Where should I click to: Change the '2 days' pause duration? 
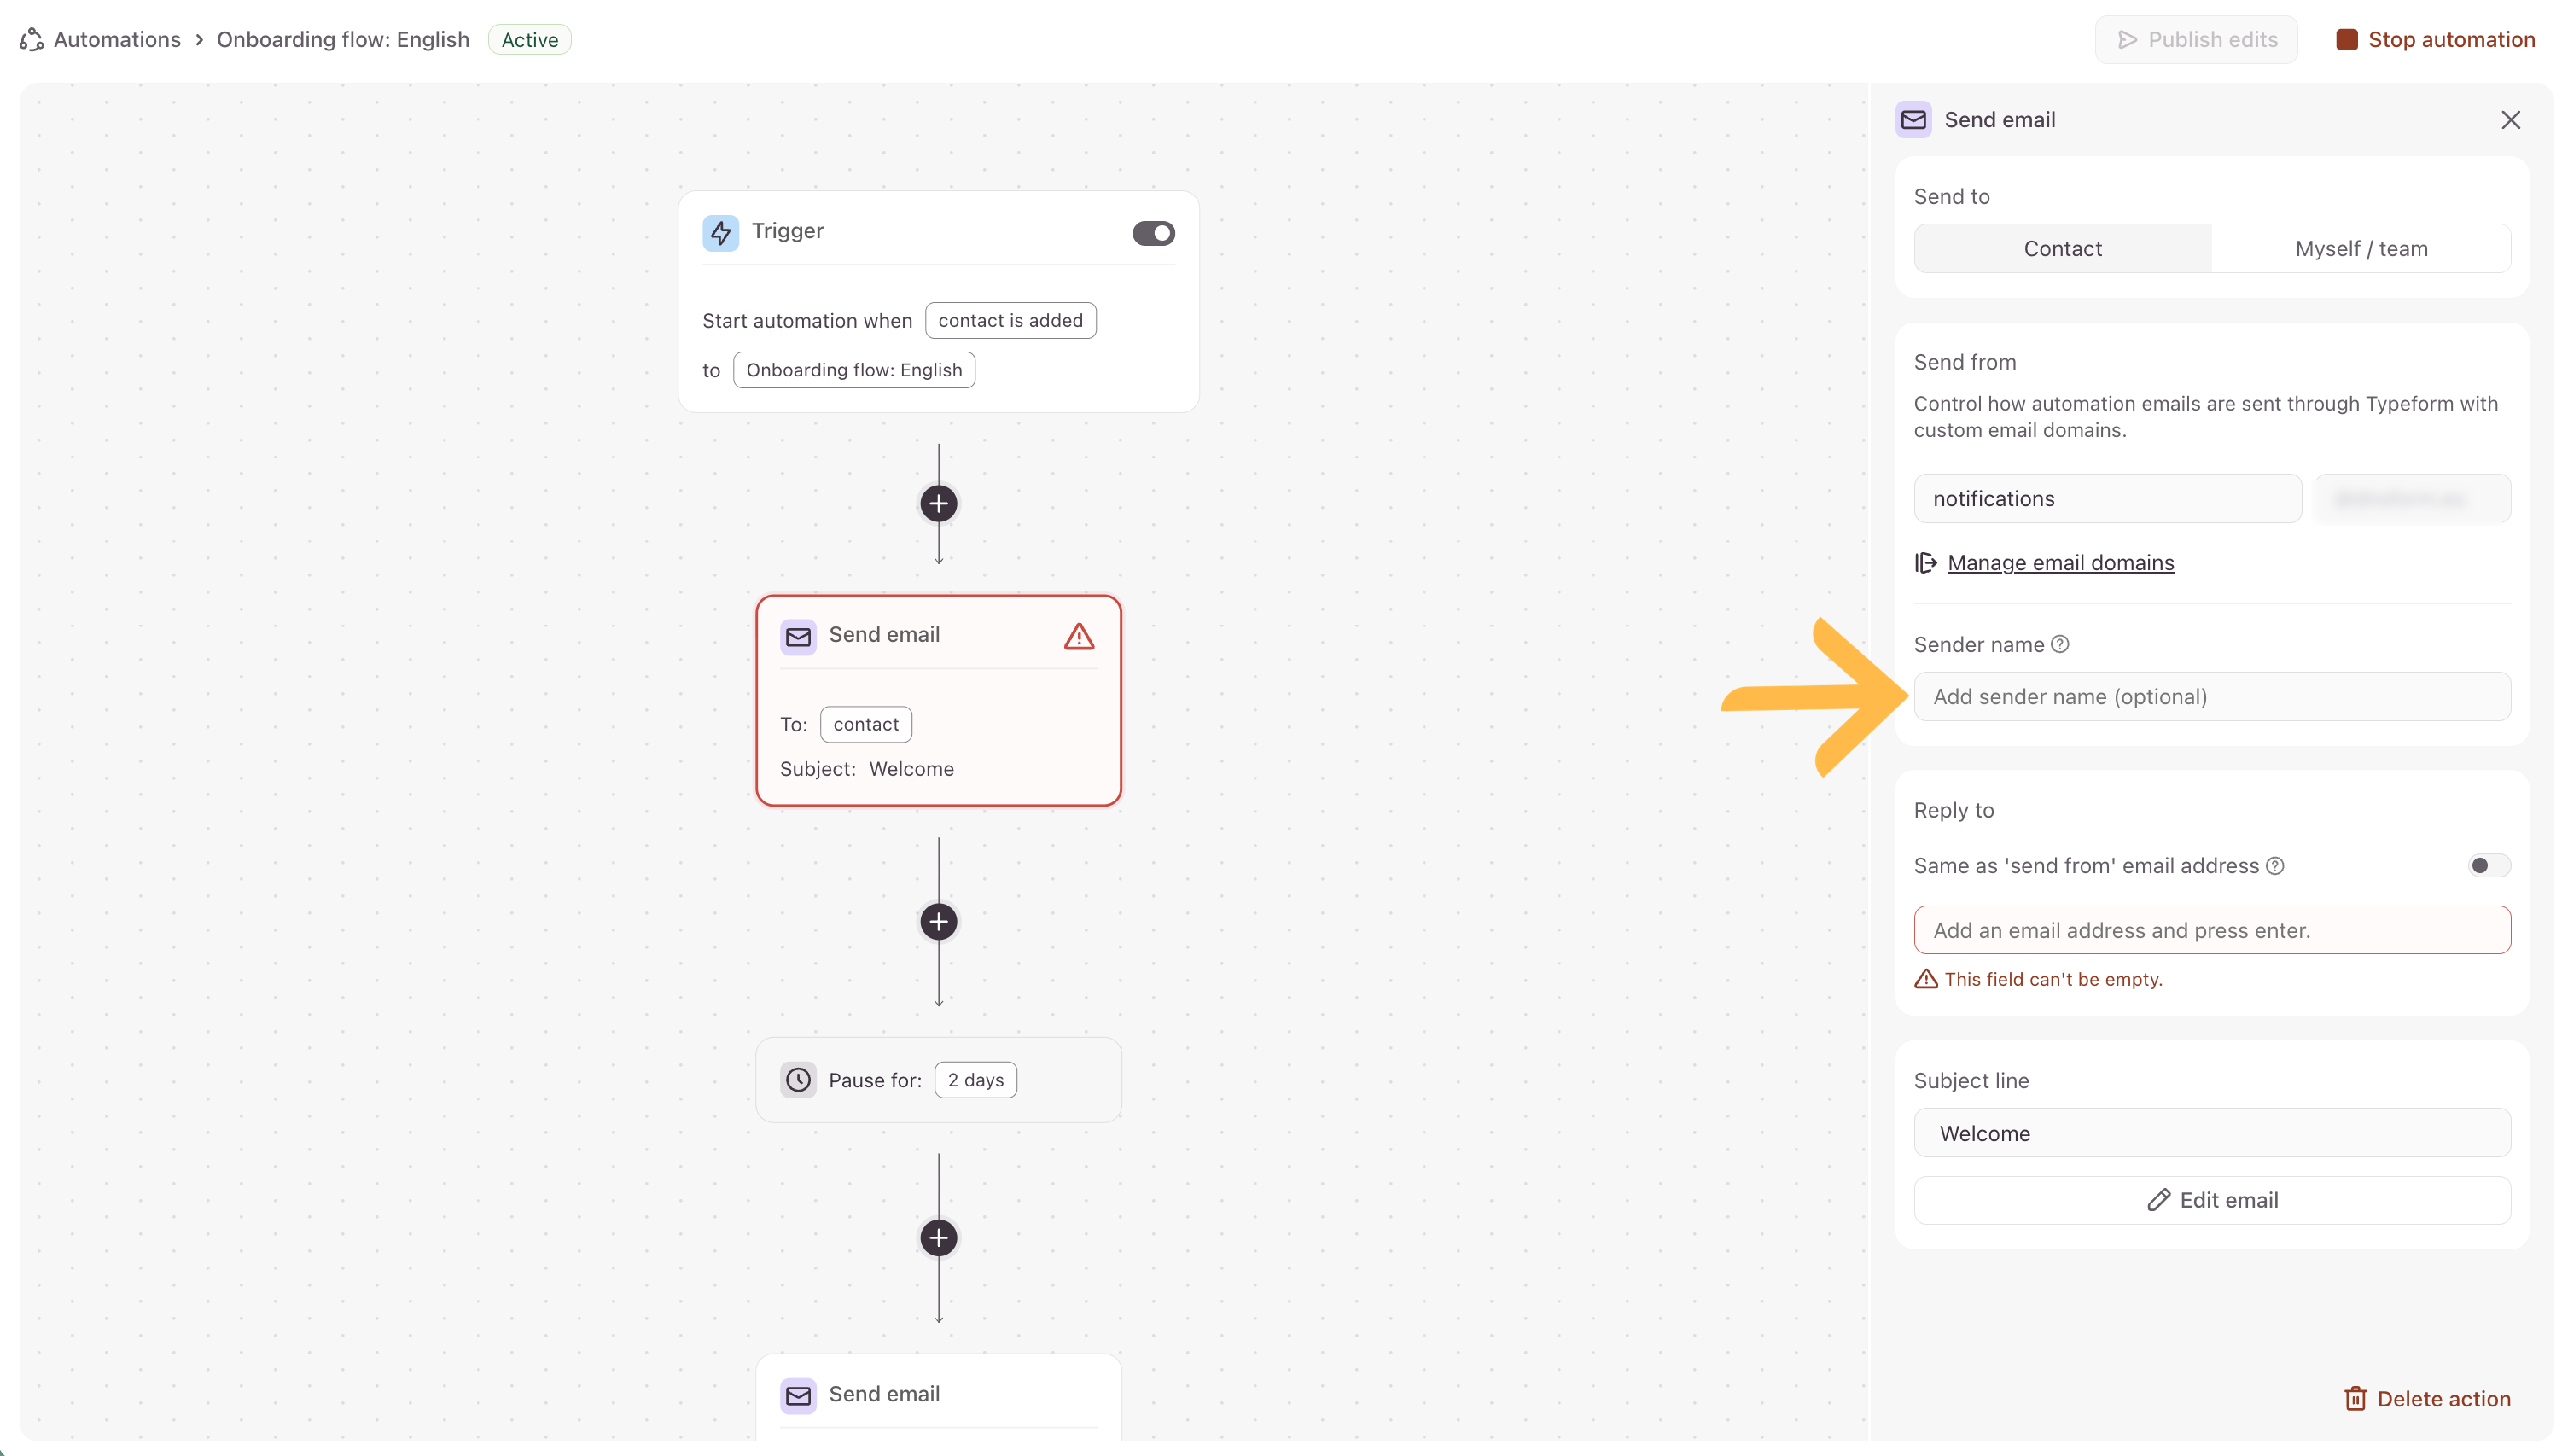coord(975,1080)
